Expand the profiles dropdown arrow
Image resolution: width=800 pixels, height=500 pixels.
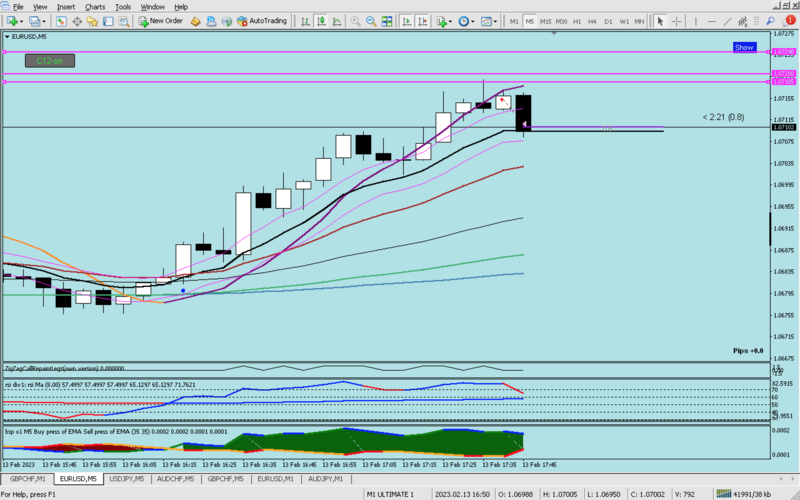click(43, 21)
